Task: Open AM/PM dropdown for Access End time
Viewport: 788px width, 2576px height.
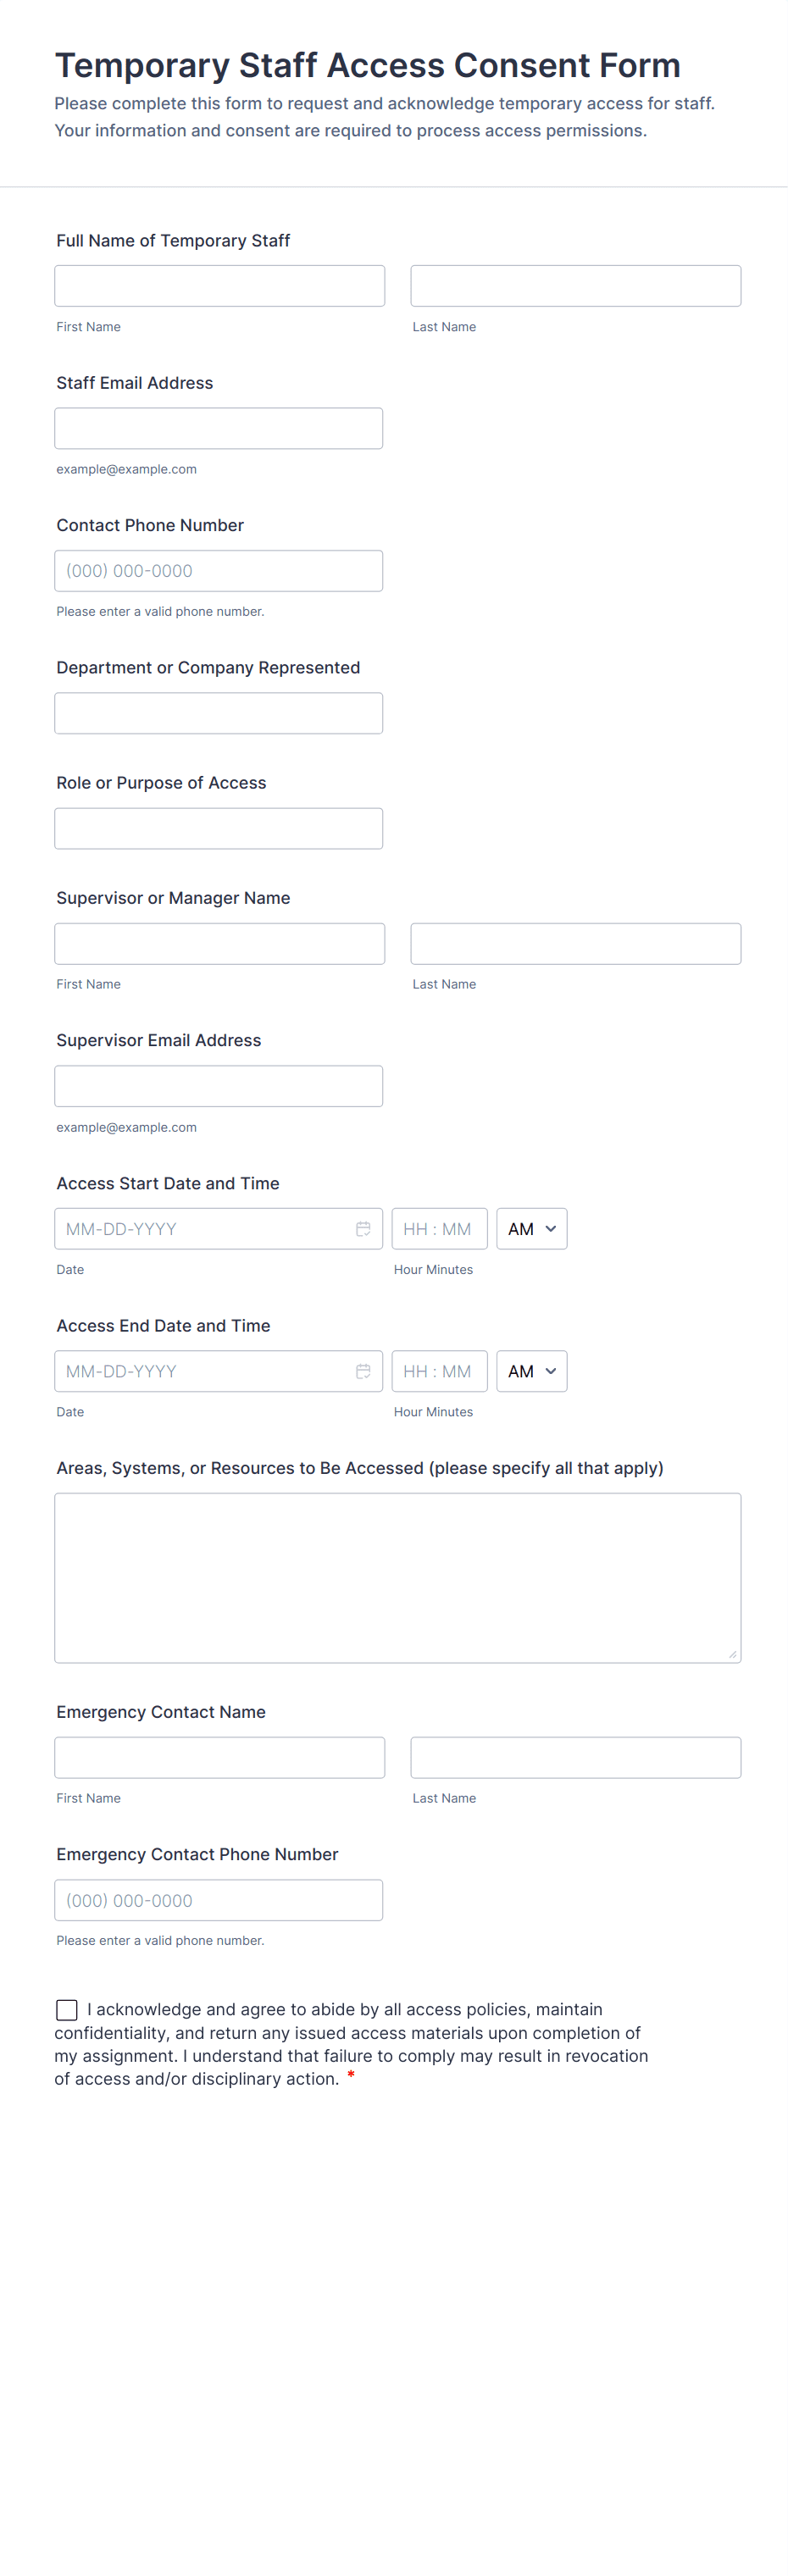Action: click(x=531, y=1371)
